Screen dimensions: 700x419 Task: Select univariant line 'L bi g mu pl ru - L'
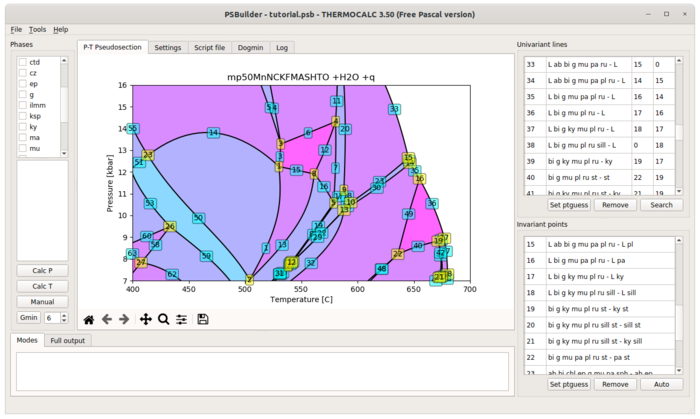click(600, 113)
